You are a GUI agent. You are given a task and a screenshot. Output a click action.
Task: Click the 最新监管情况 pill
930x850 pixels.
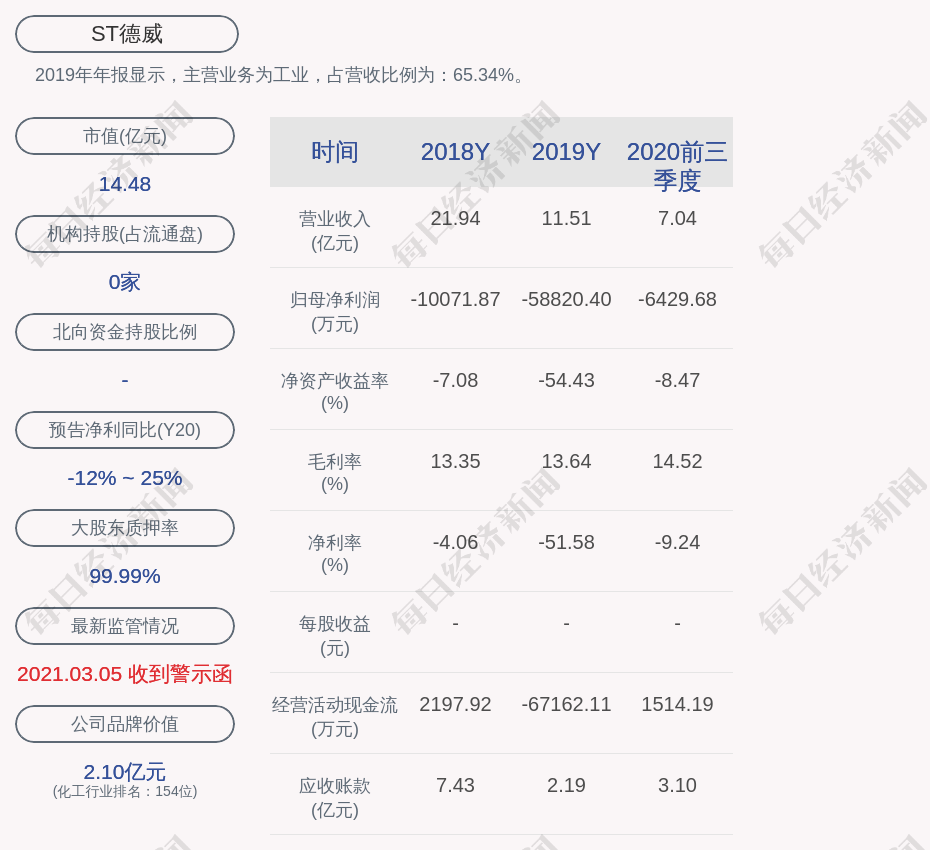pos(125,626)
